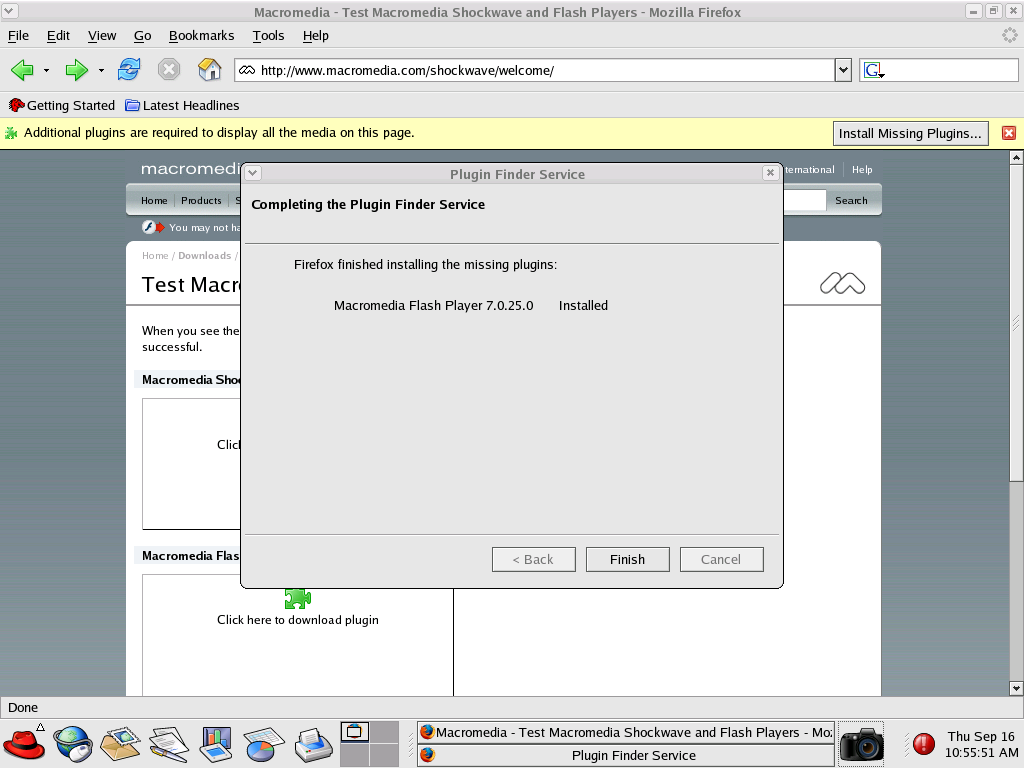The width and height of the screenshot is (1024, 768).
Task: Click Home in the Macromedia navigation bar
Action: pyautogui.click(x=154, y=200)
